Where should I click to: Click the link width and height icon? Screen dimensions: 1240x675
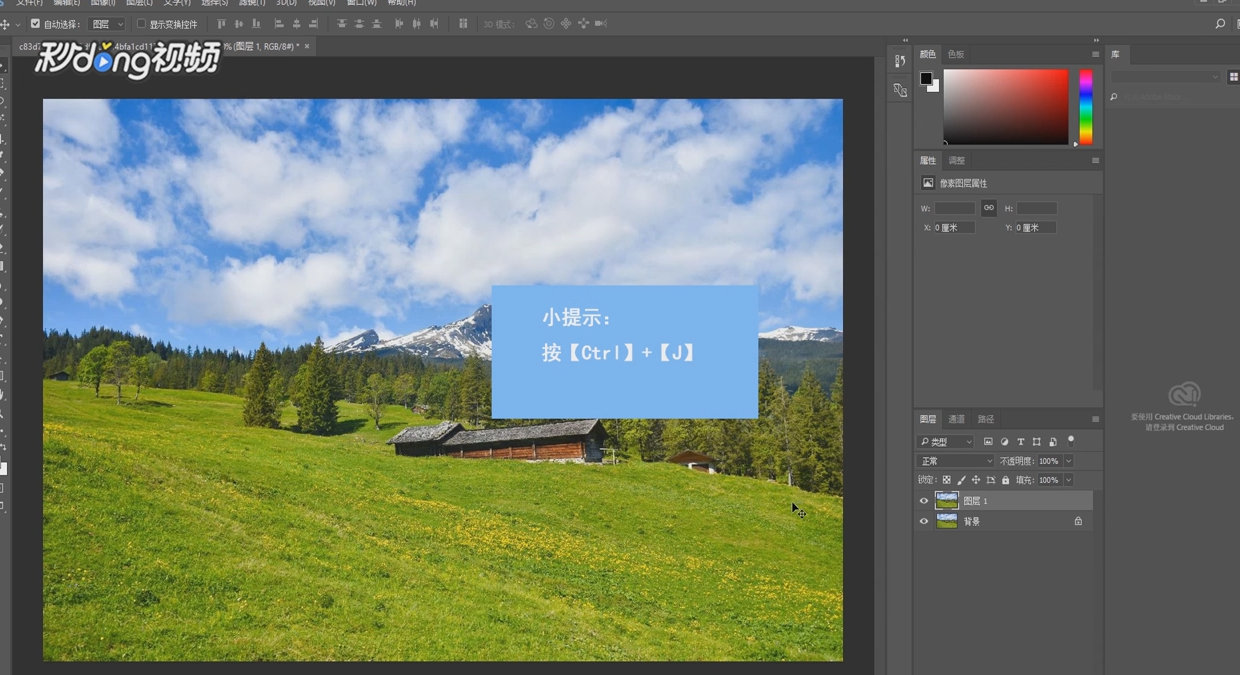(x=988, y=208)
